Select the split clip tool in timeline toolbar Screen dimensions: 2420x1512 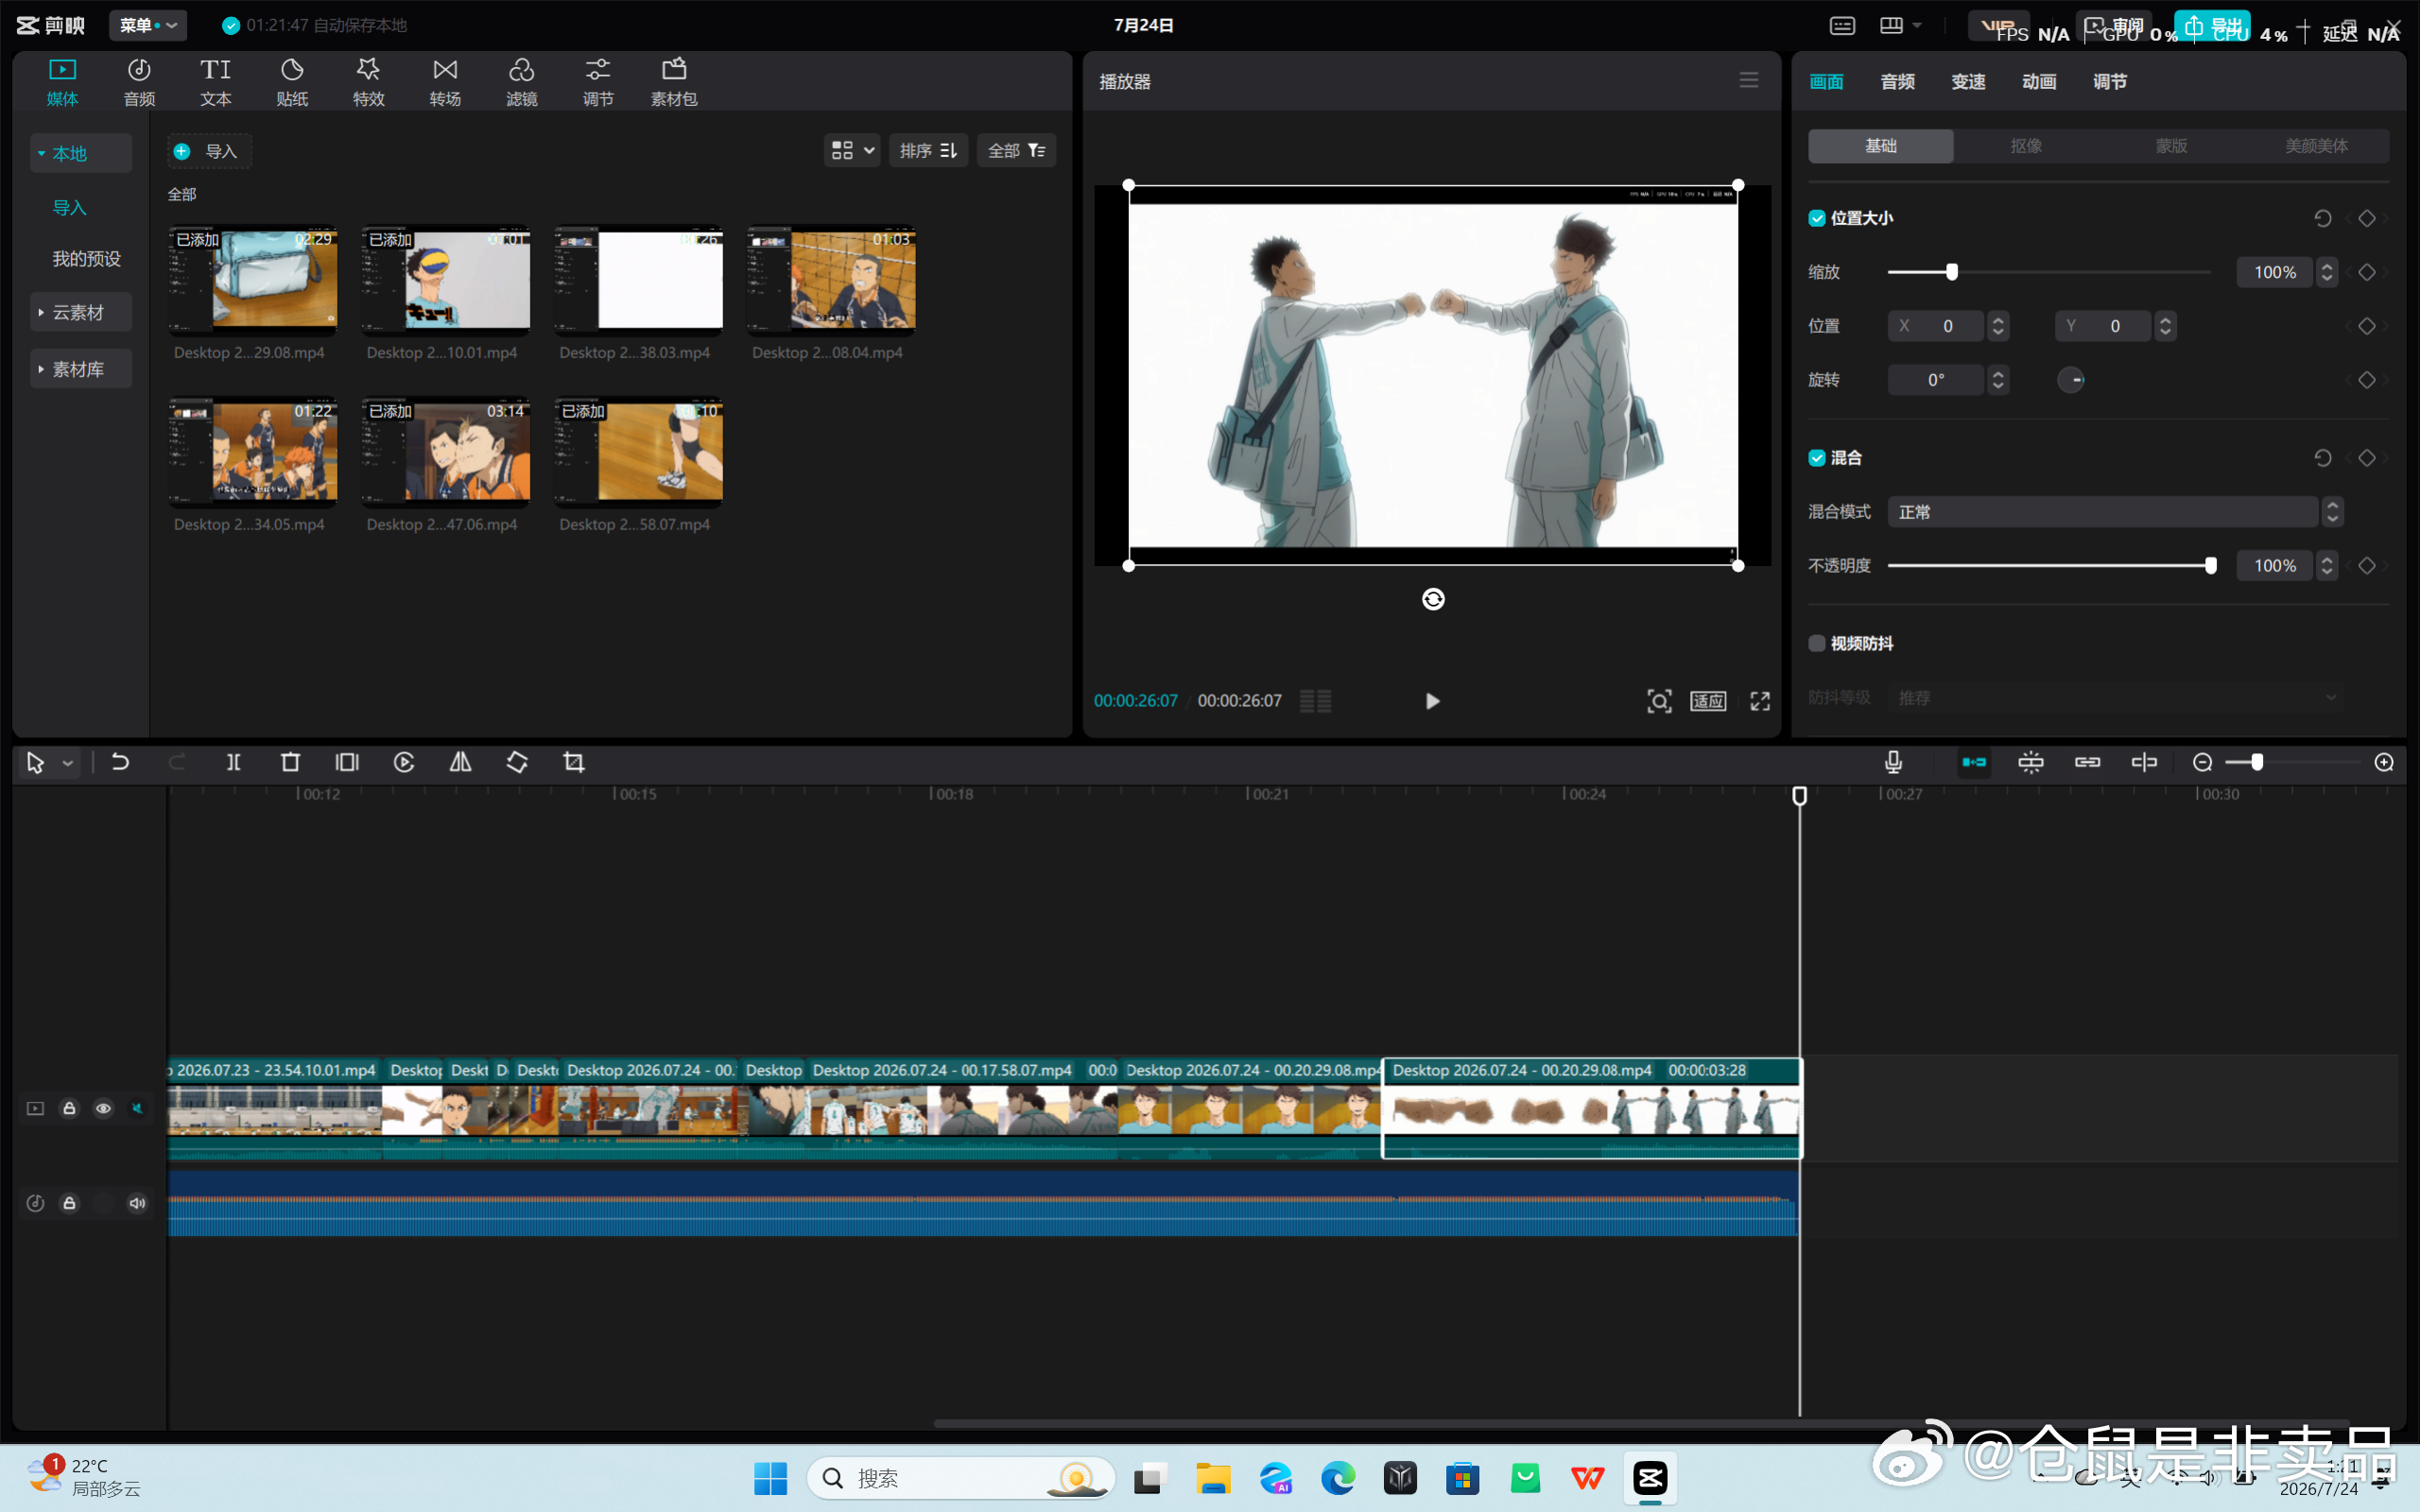(233, 762)
